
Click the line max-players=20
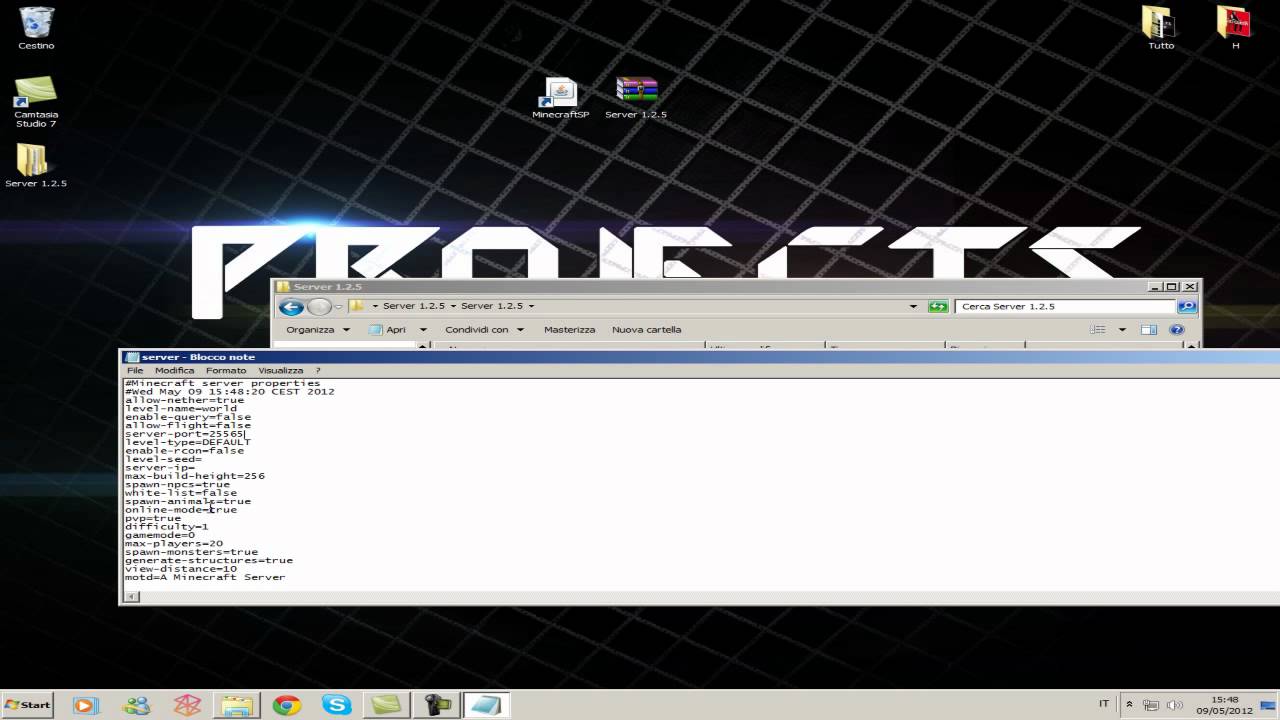click(x=174, y=544)
